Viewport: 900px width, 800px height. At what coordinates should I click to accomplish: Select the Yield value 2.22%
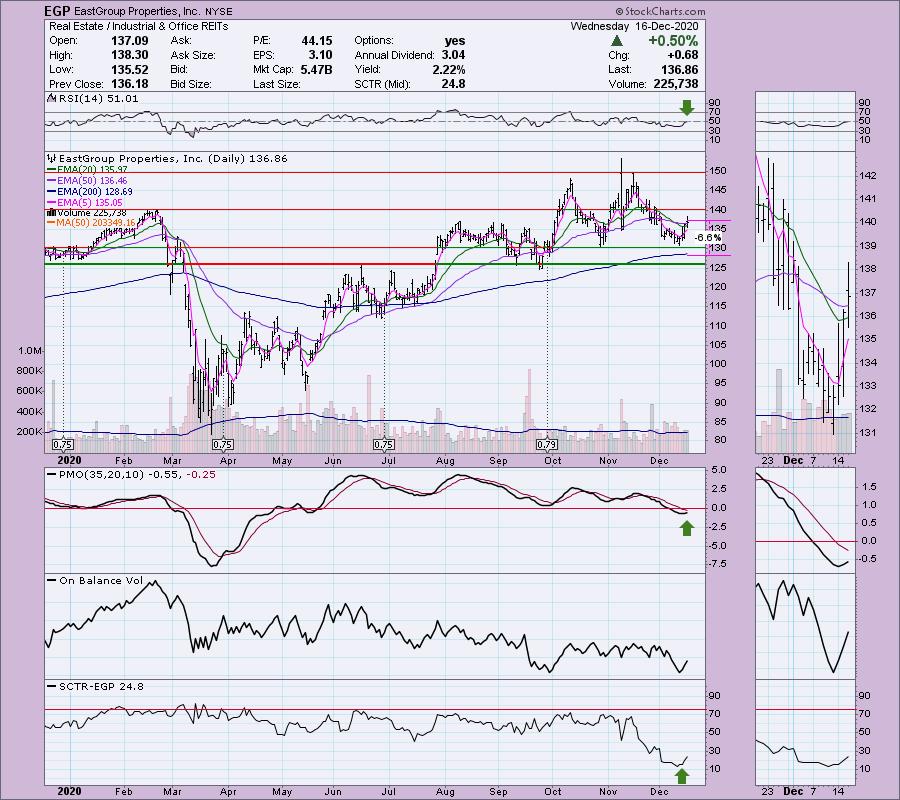pos(449,69)
